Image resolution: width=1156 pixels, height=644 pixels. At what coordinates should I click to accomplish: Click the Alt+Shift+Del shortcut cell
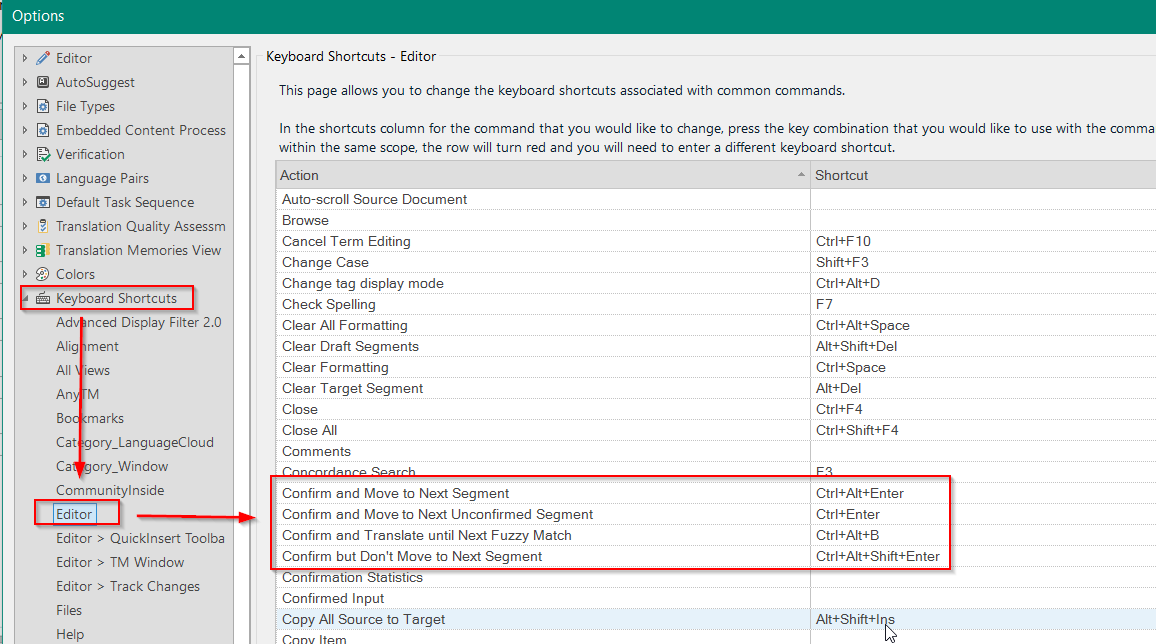point(983,346)
